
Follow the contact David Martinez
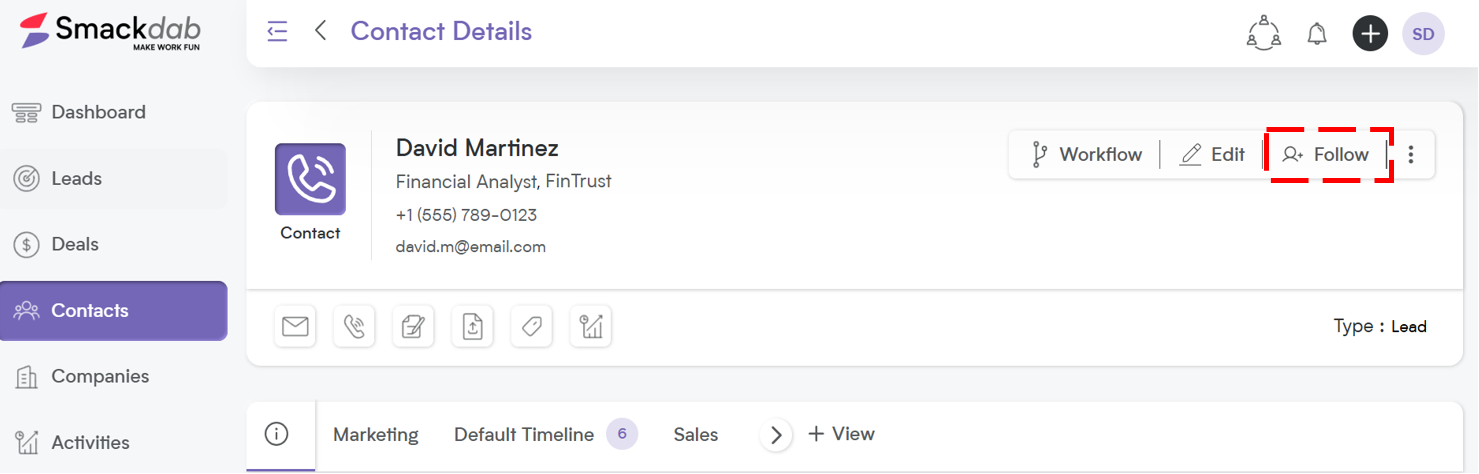tap(1326, 154)
